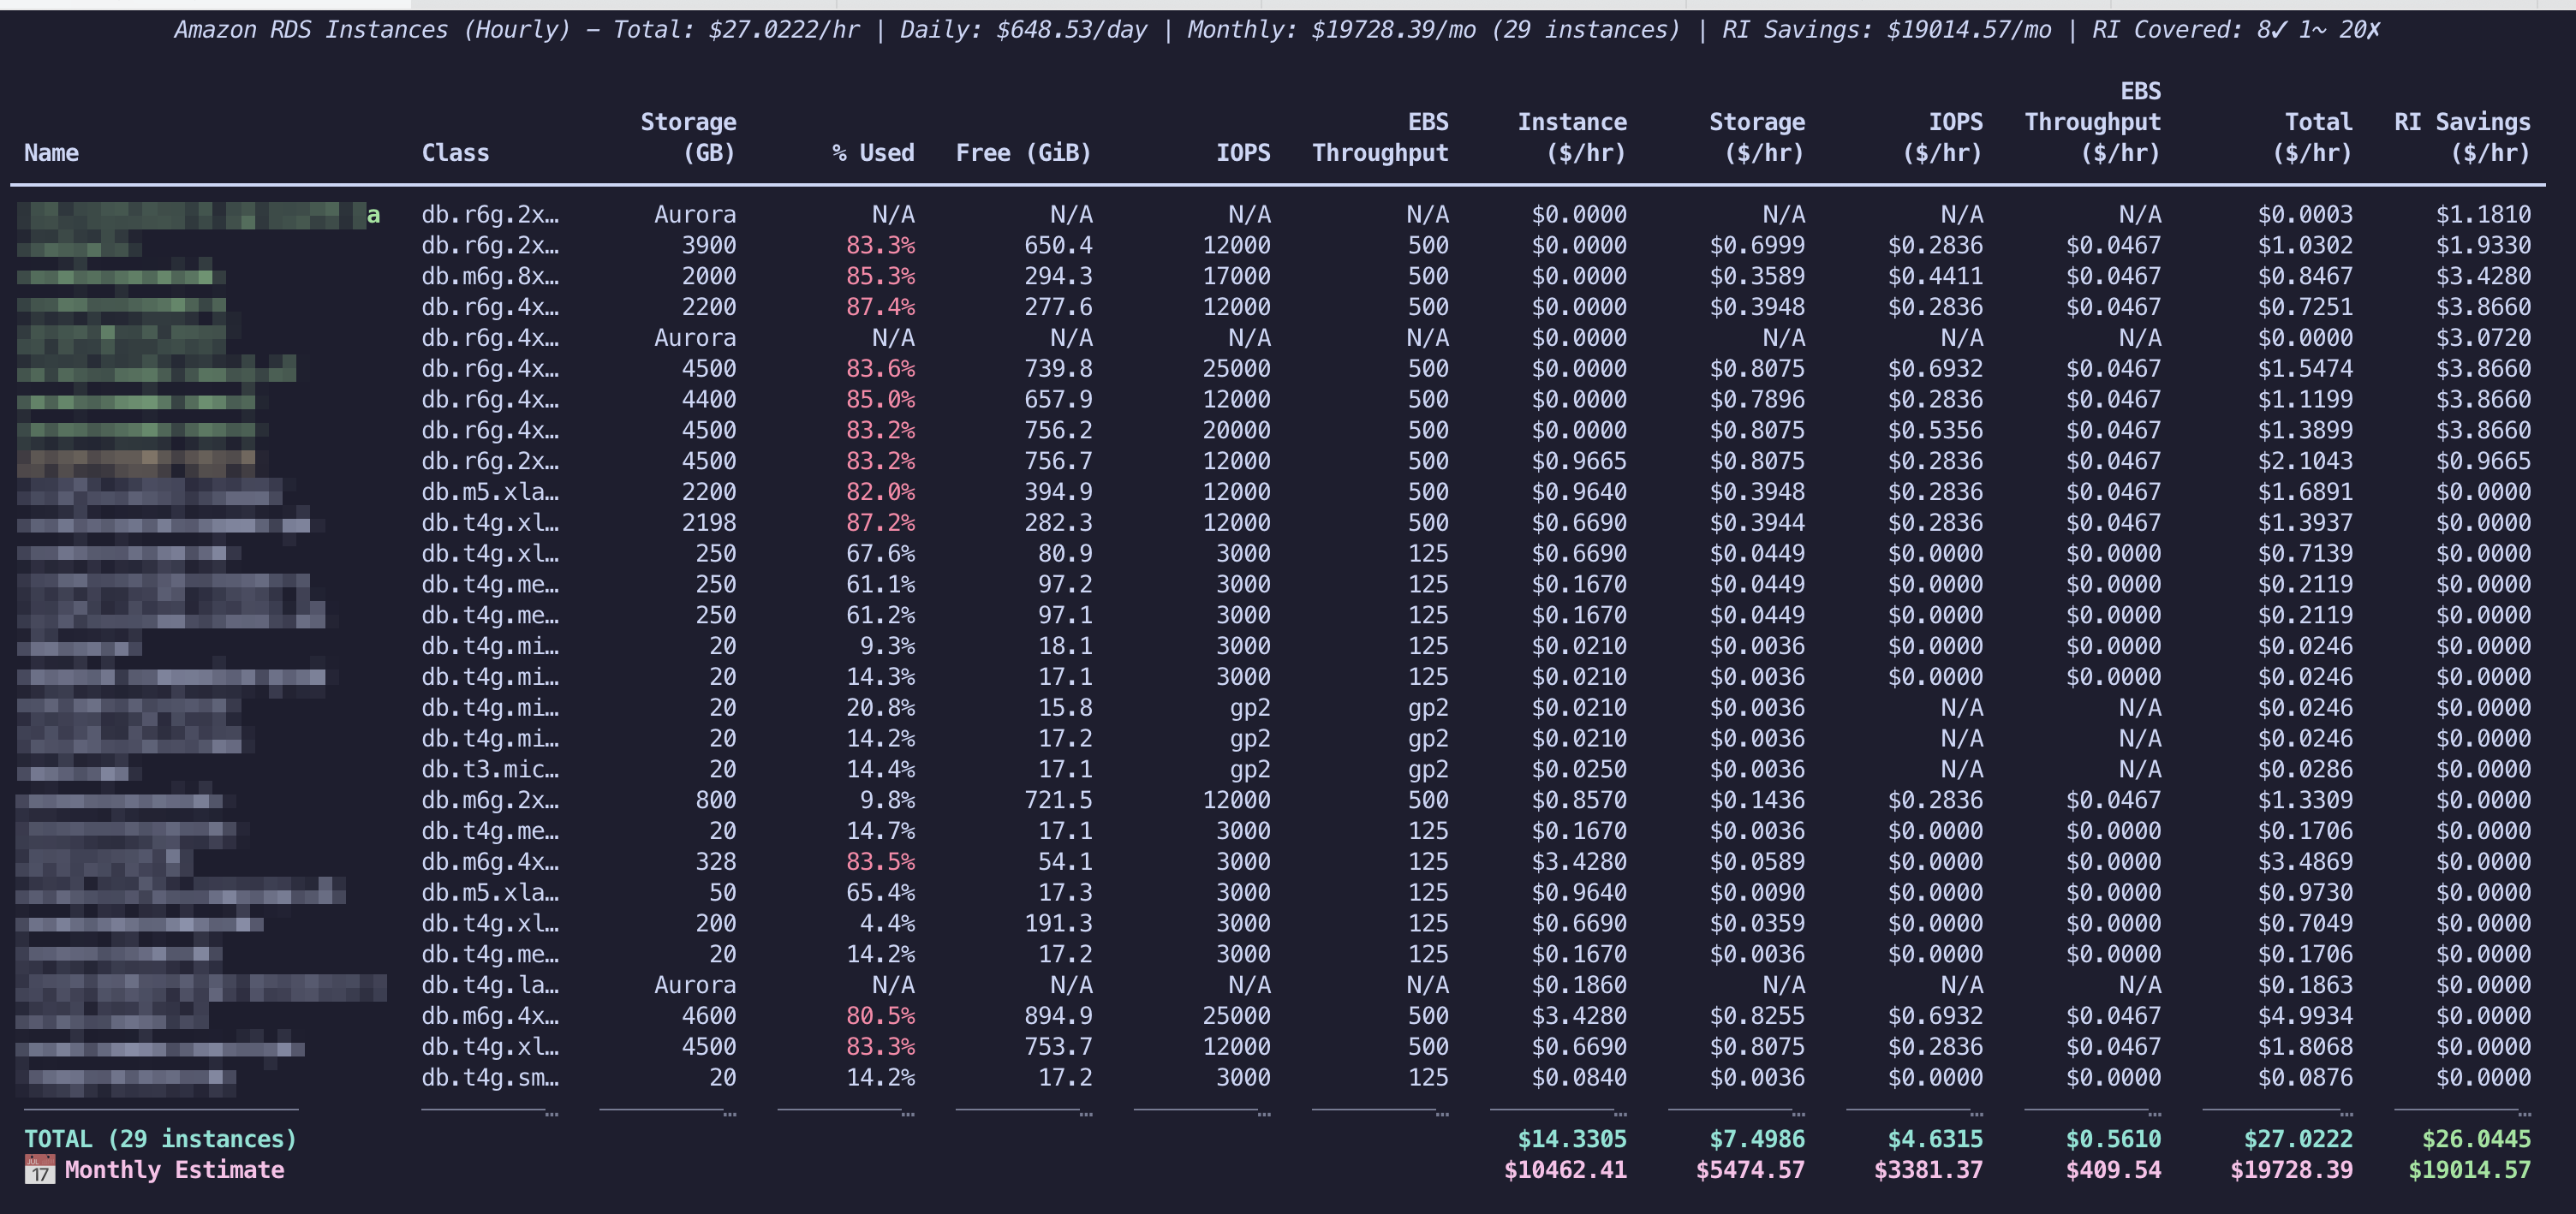Select the db.t3.mic… class entry

coord(490,769)
